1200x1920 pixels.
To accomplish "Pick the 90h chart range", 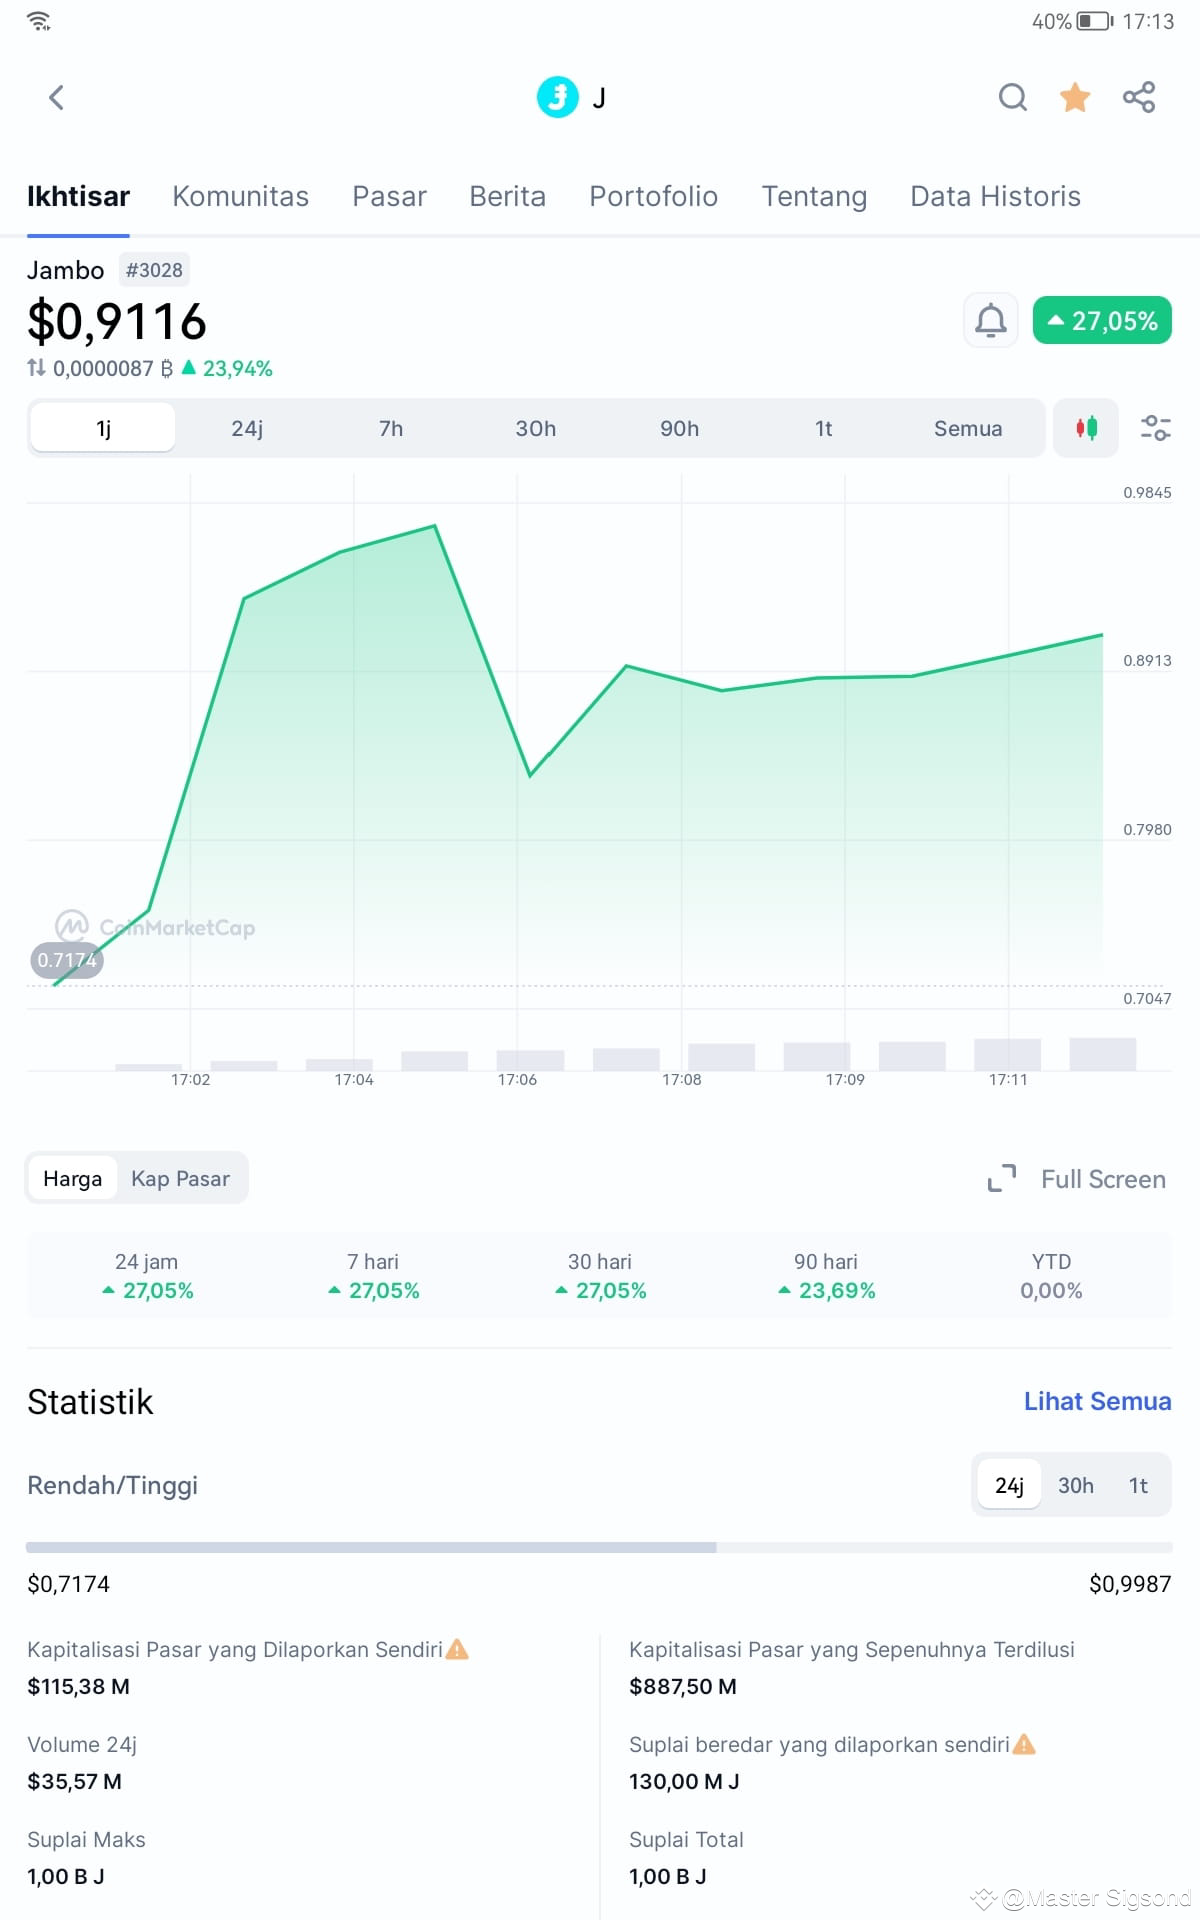I will [x=679, y=428].
